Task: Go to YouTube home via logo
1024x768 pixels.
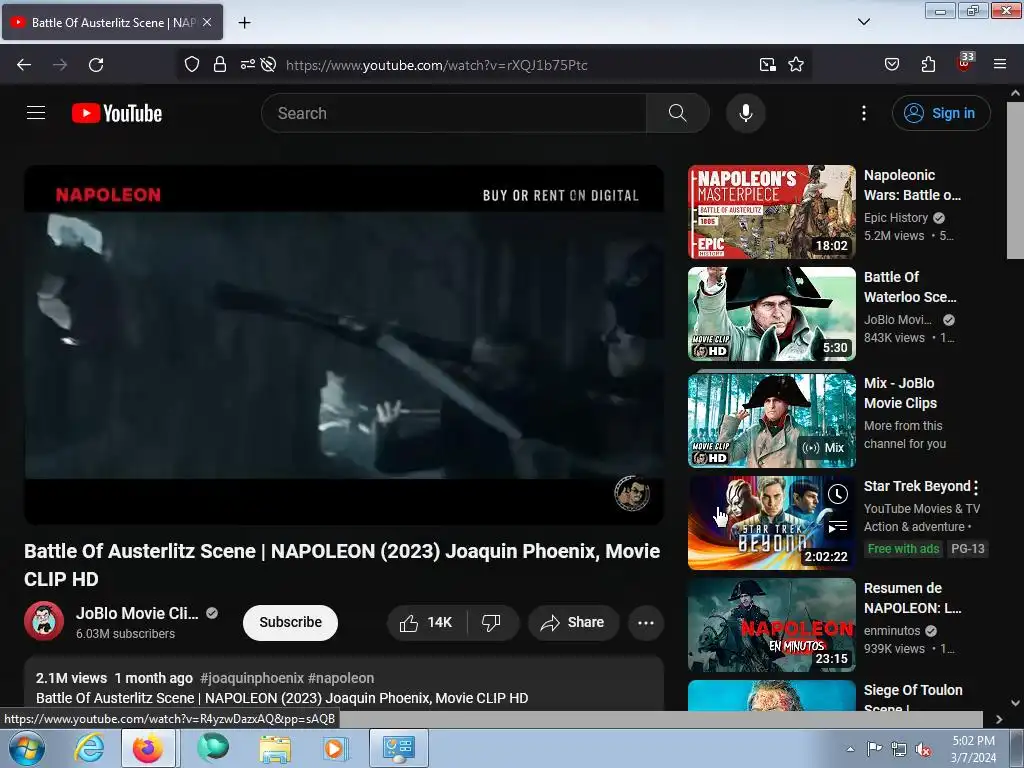Action: (117, 113)
